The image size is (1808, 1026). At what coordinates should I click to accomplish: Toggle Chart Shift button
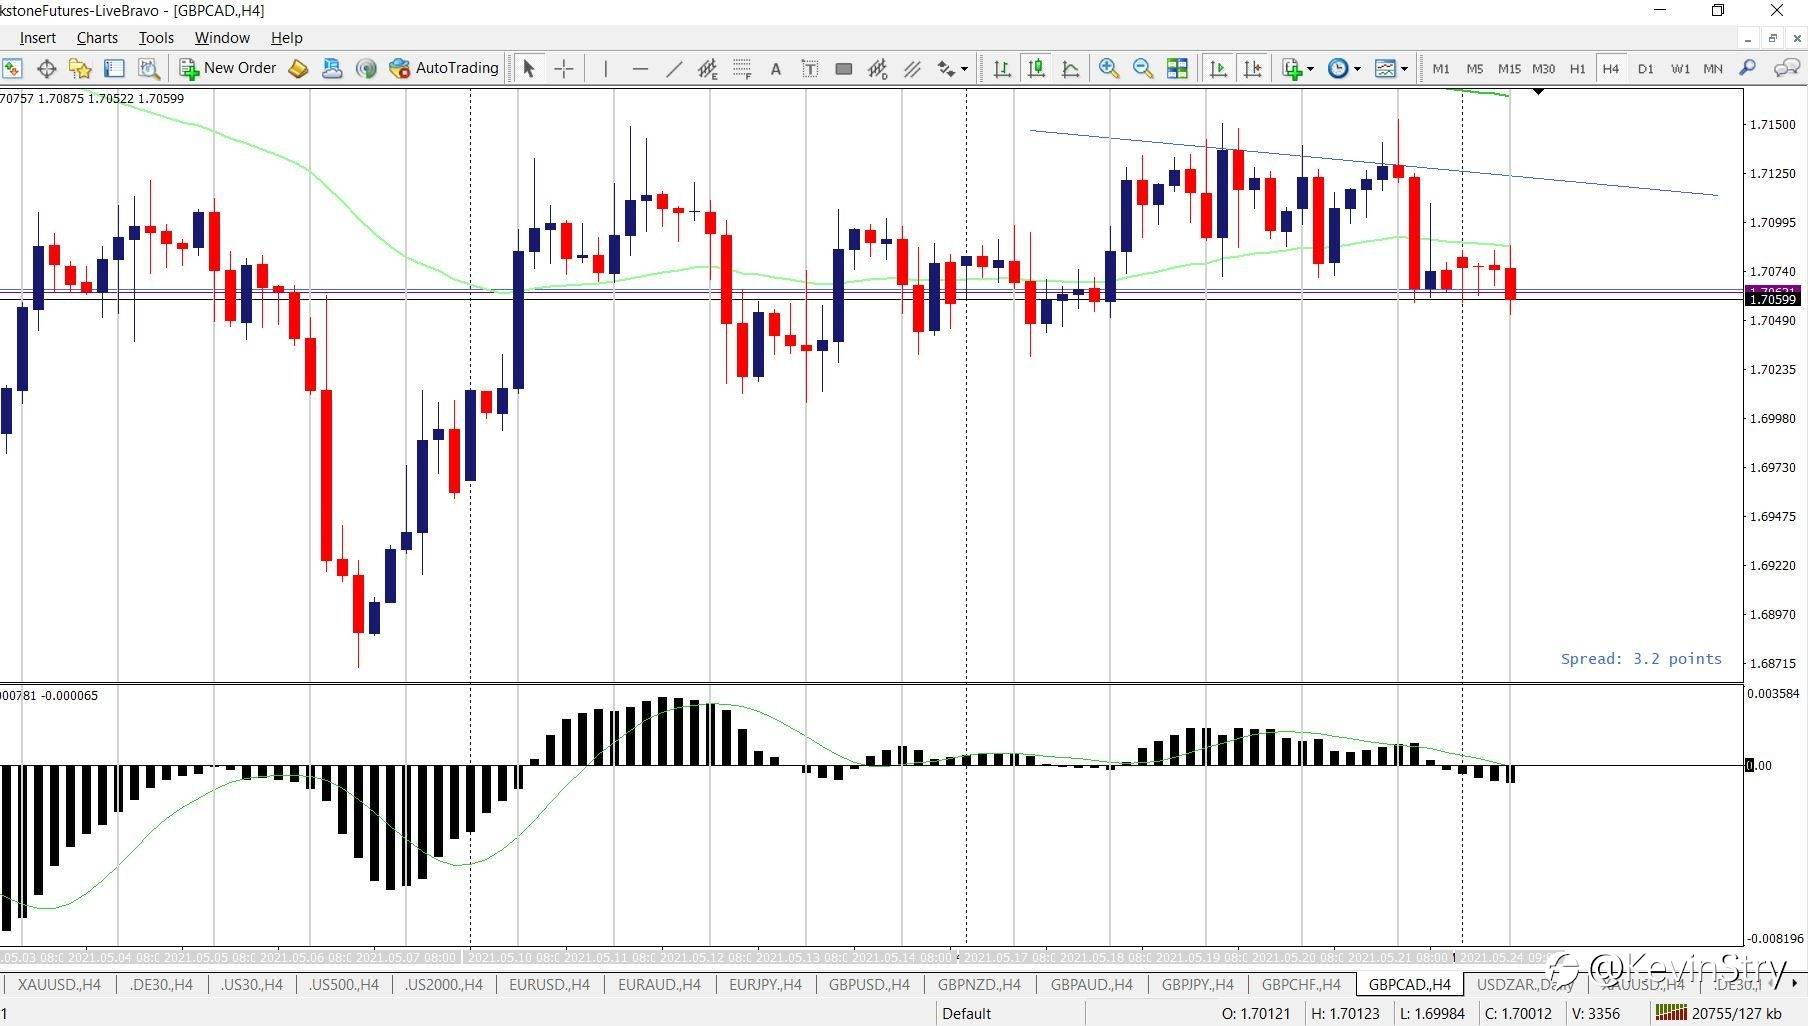(x=1252, y=68)
